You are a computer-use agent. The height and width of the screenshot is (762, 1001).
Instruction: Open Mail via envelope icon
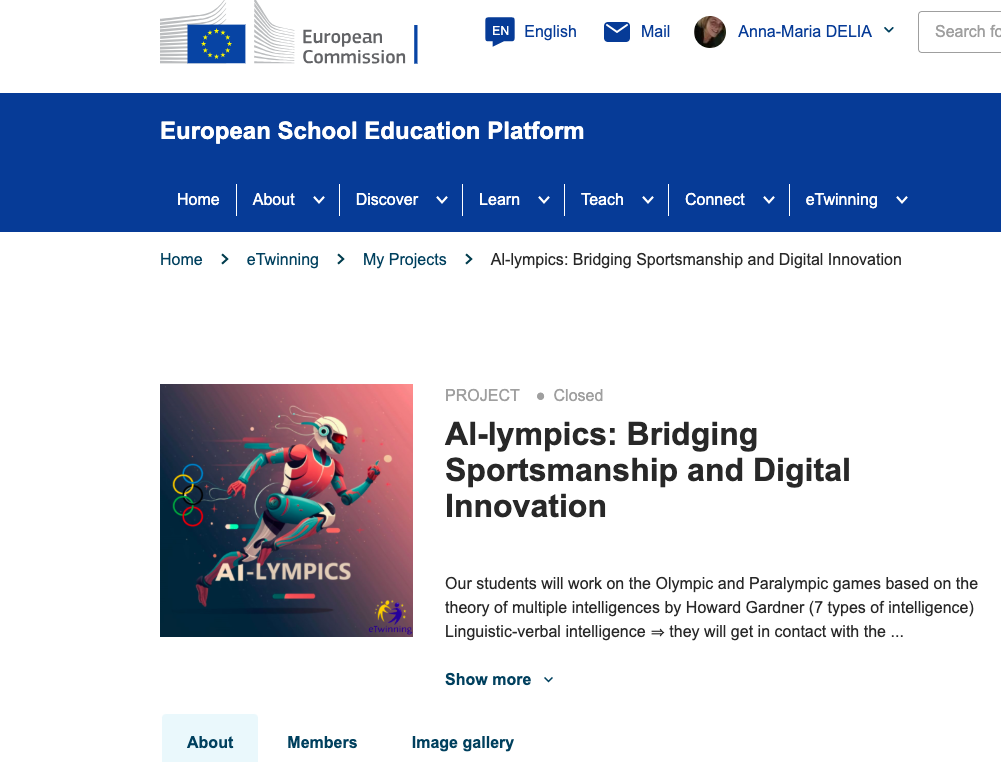click(617, 32)
